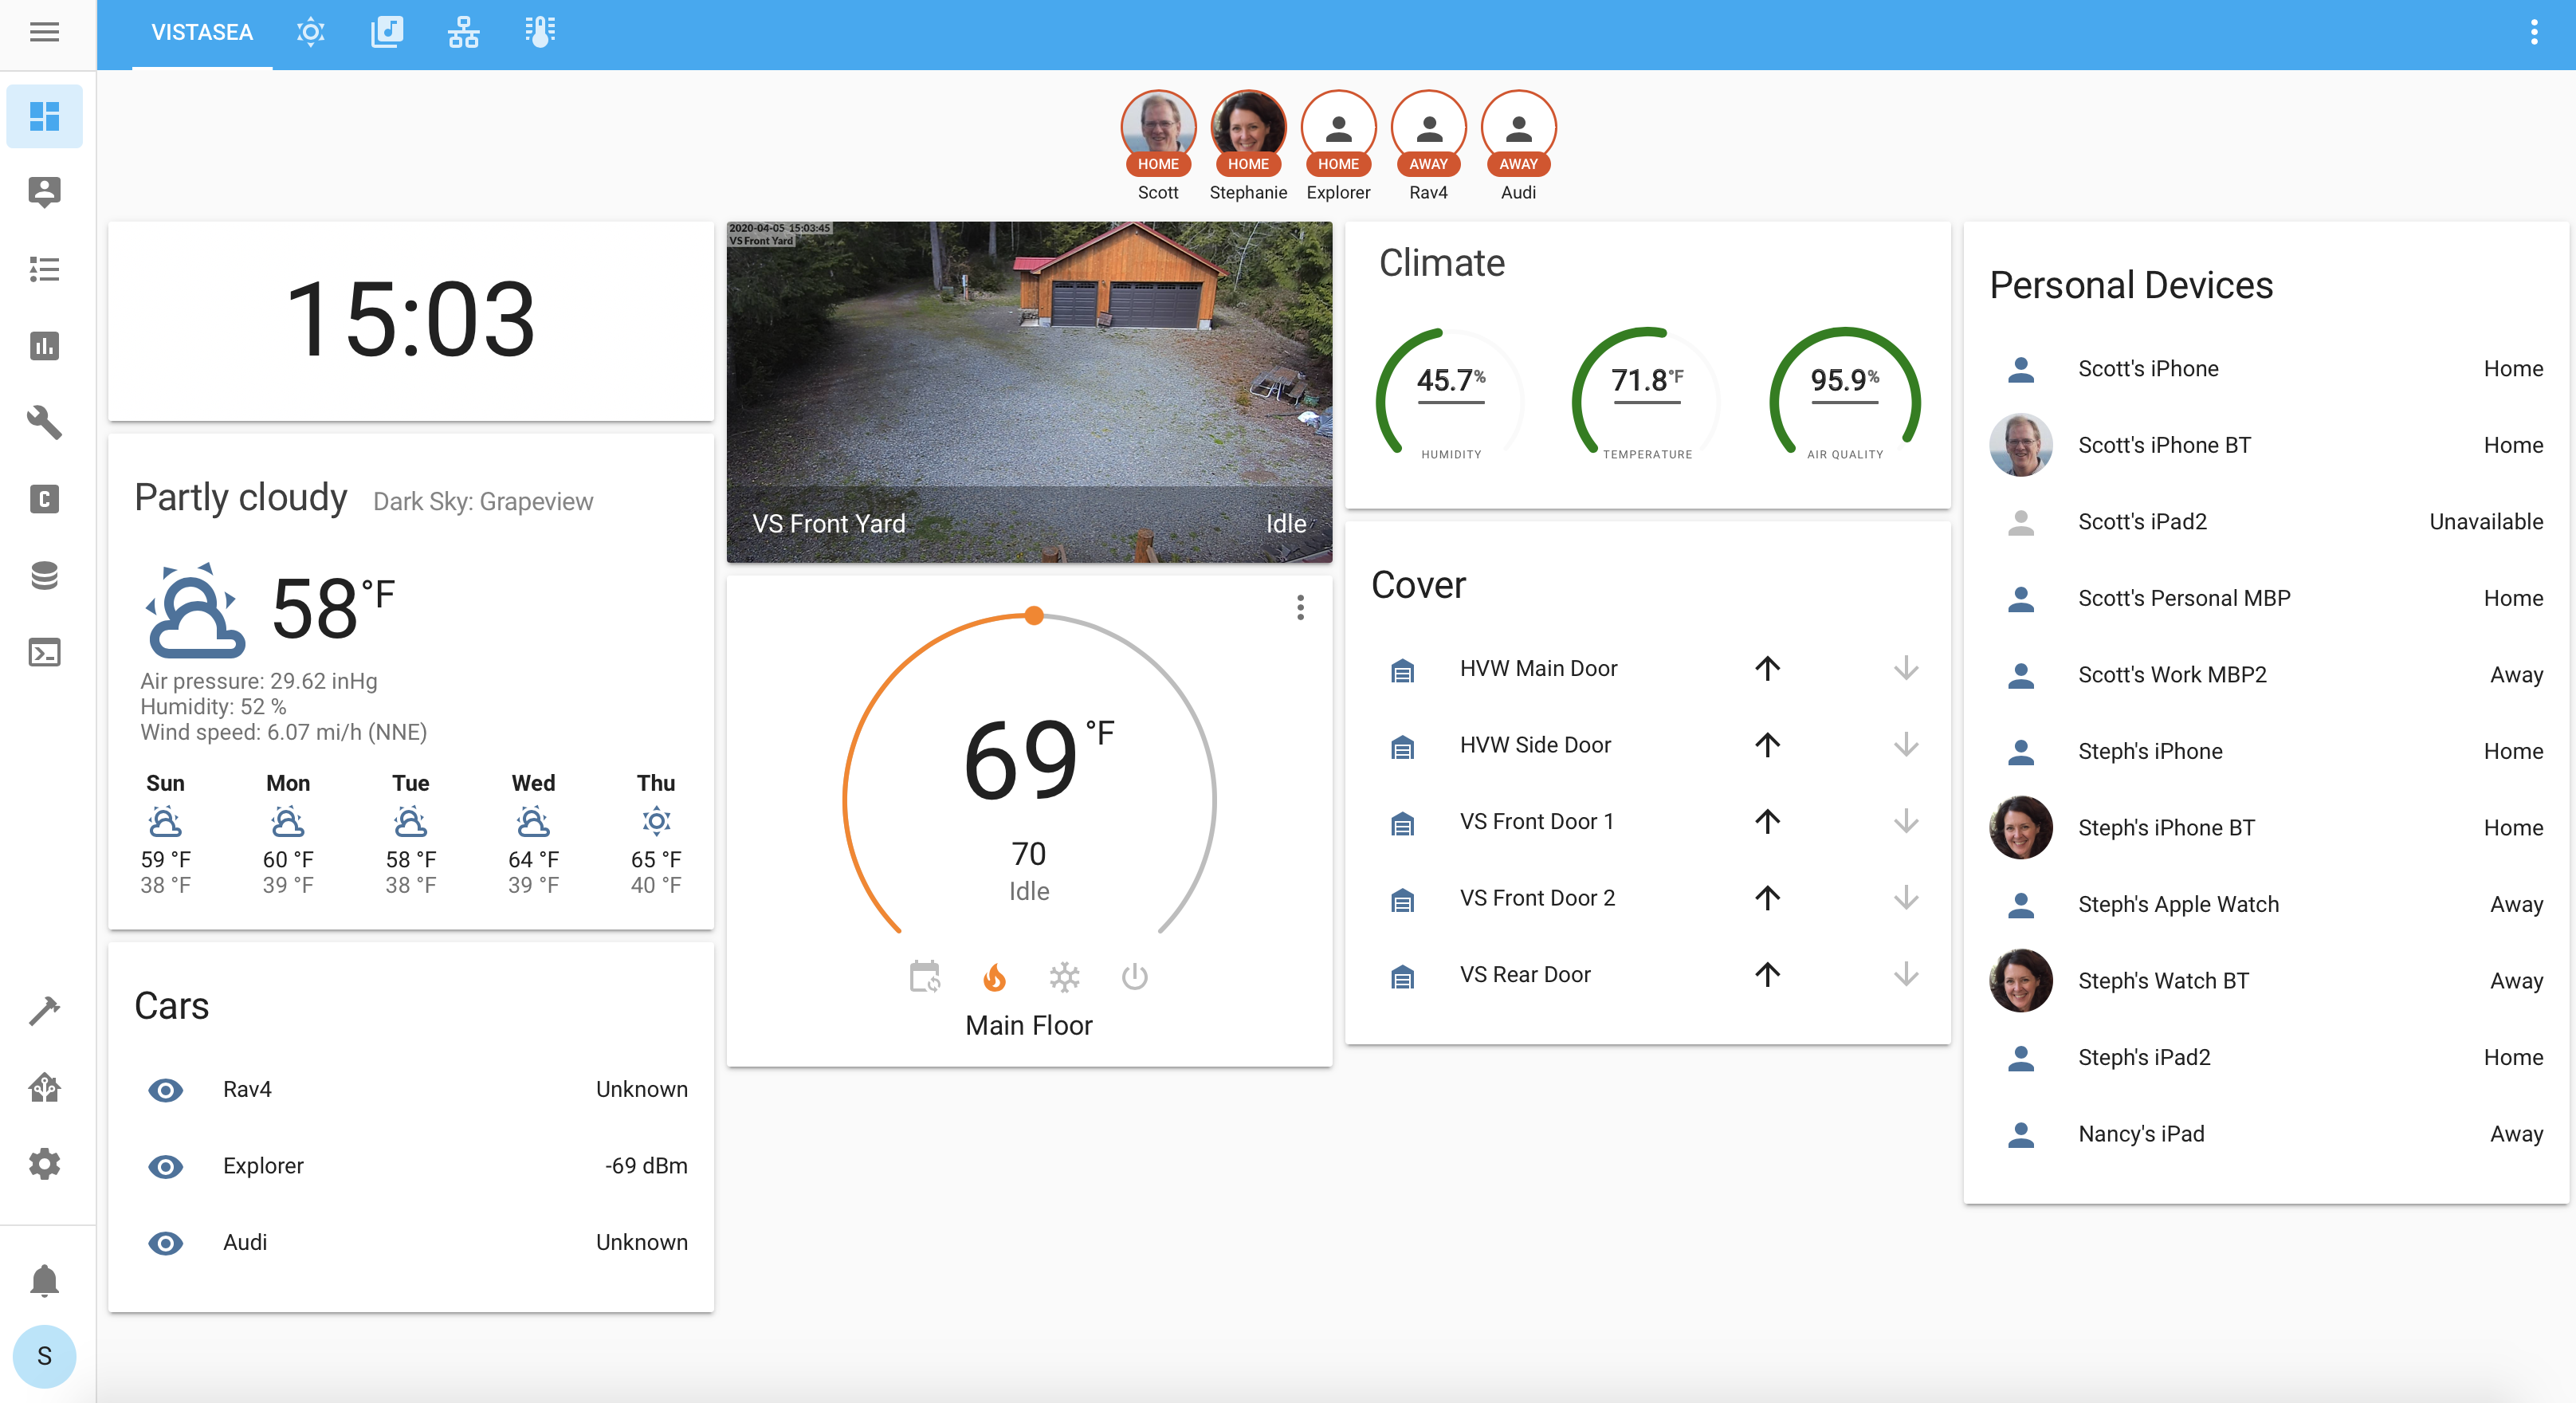Viewport: 2576px width, 1403px height.
Task: Switch to the network topology tab
Action: tap(463, 32)
